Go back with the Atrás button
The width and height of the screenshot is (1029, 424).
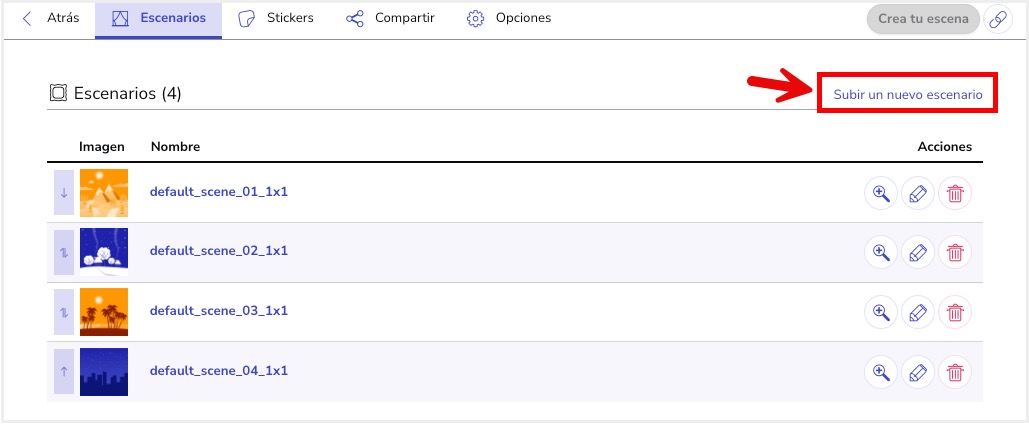click(x=51, y=18)
